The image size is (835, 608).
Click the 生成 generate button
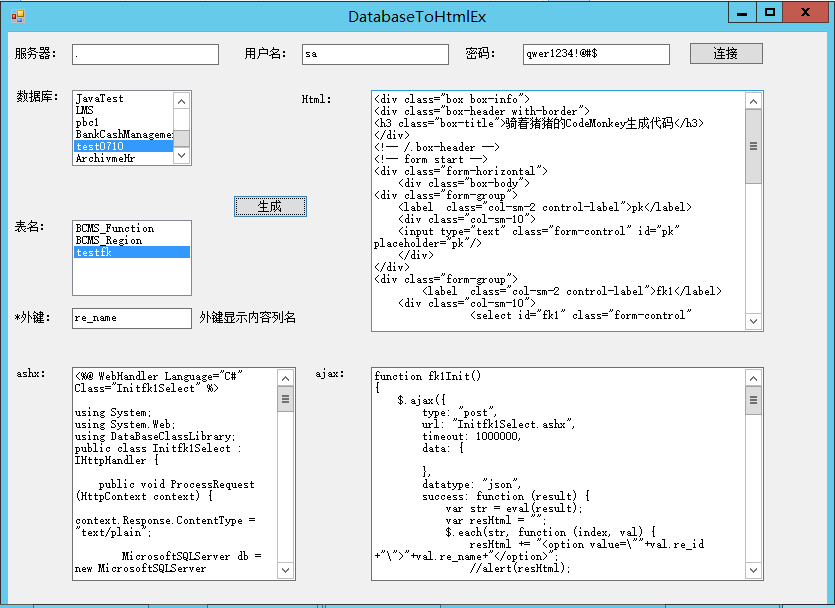(270, 206)
